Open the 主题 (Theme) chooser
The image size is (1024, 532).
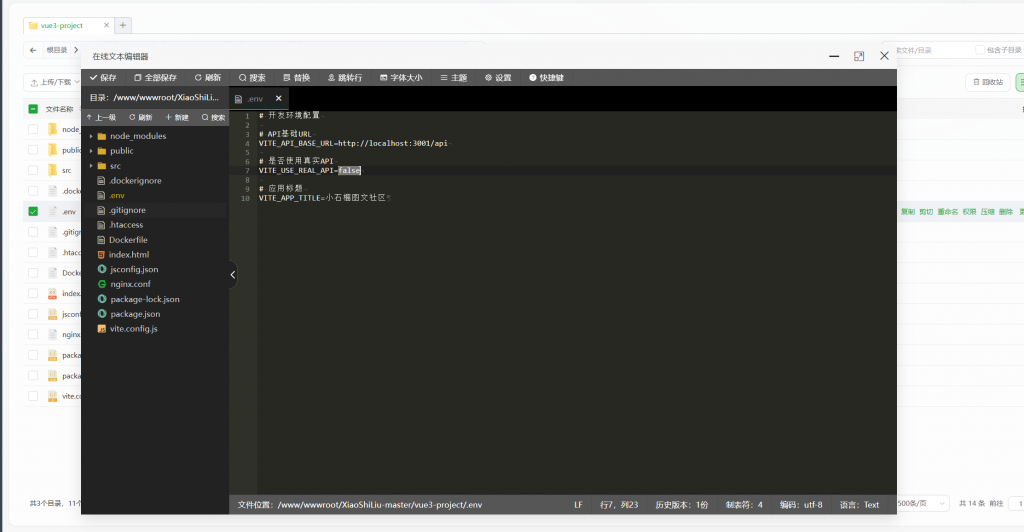tap(453, 77)
